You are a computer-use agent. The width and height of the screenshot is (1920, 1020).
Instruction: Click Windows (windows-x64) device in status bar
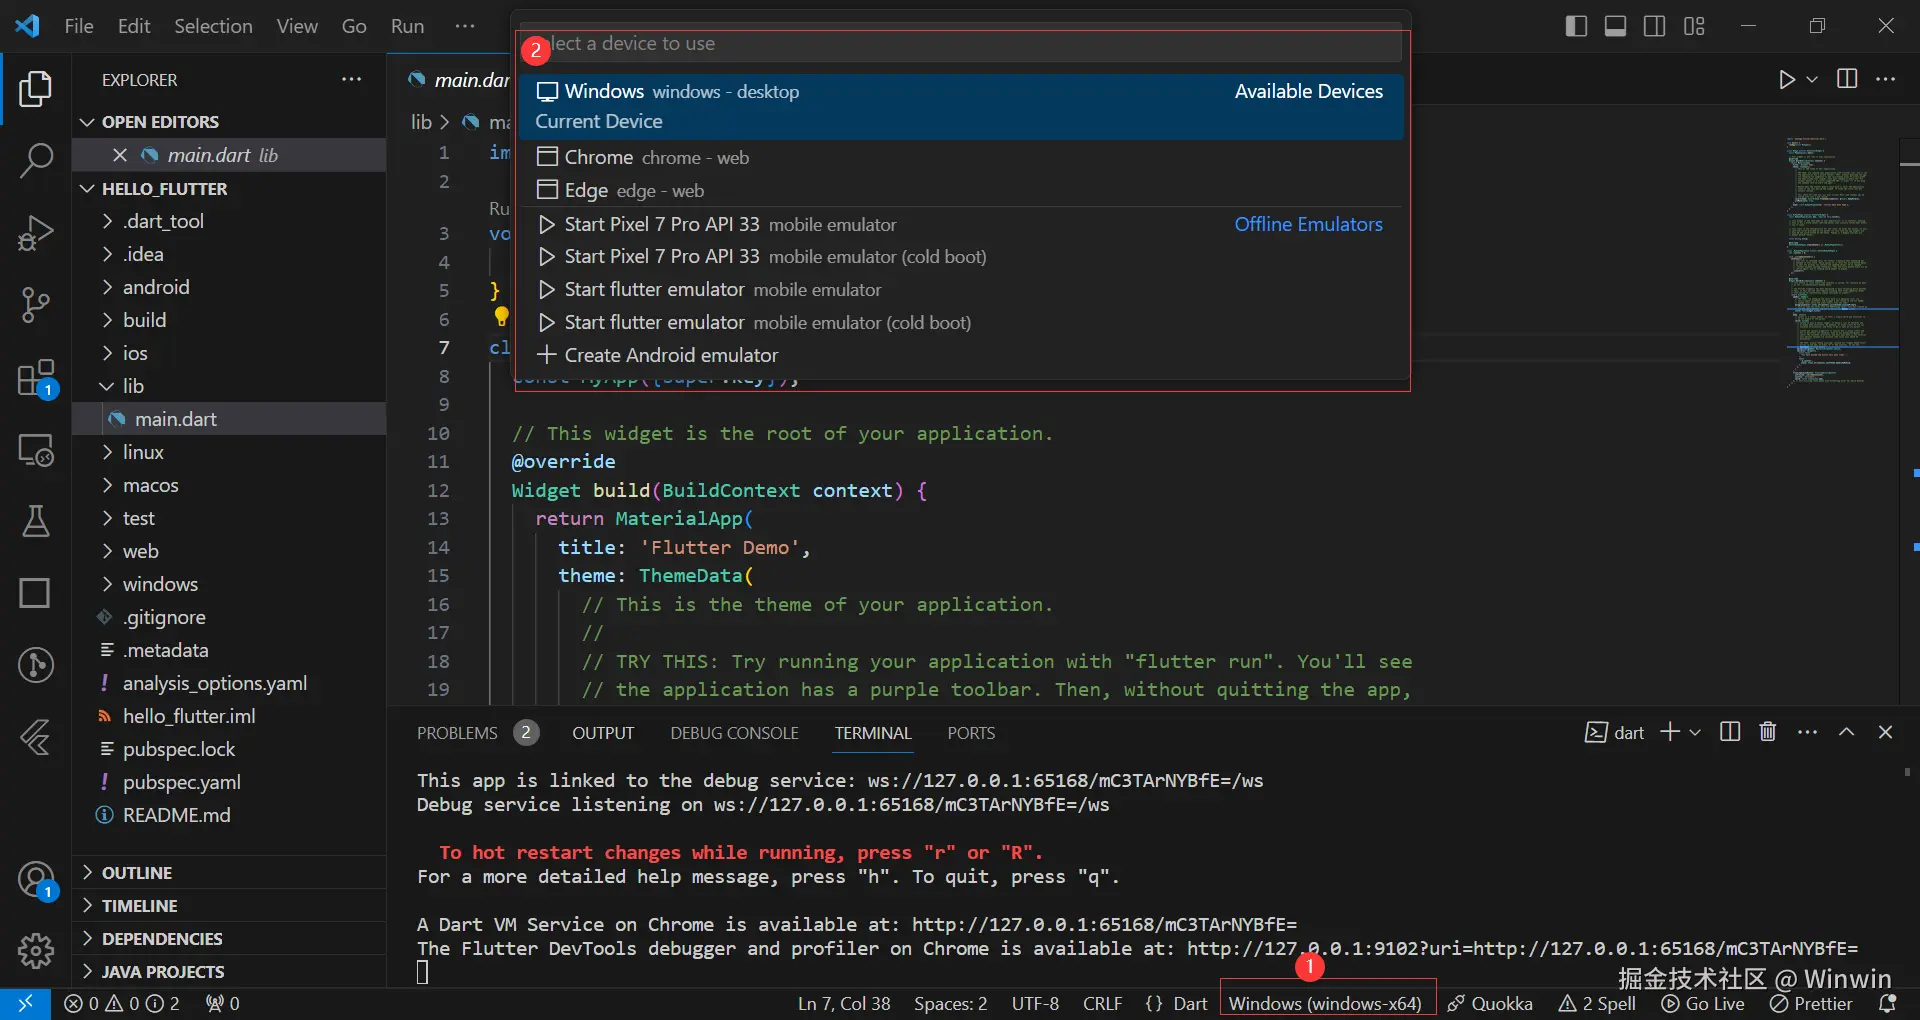(x=1325, y=1003)
